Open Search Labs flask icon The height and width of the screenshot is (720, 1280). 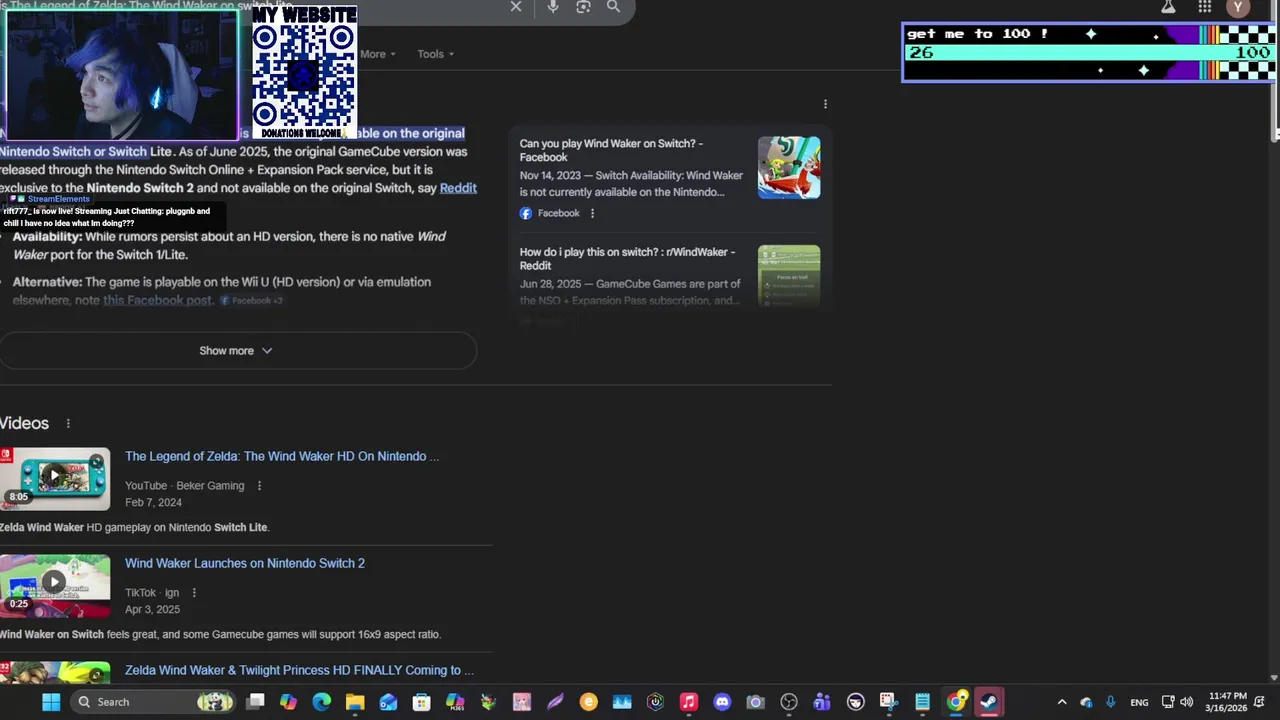tap(1167, 7)
